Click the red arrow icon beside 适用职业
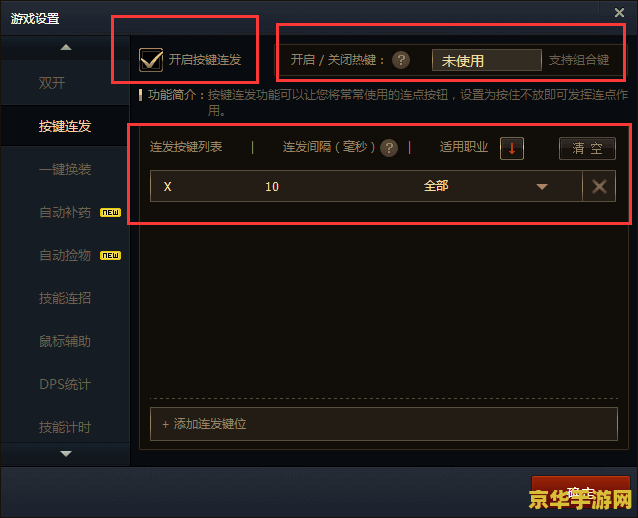The height and width of the screenshot is (518, 638). [x=512, y=149]
